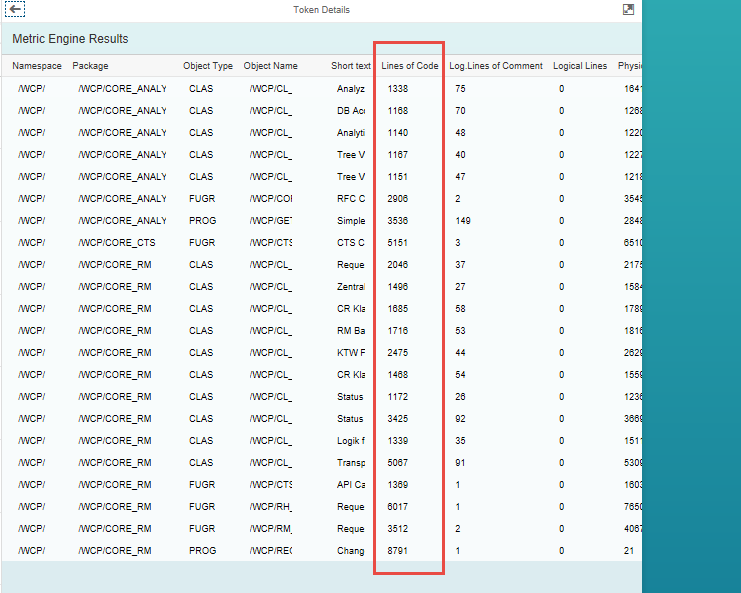Click comment lines value 37
741x593 pixels.
[460, 265]
